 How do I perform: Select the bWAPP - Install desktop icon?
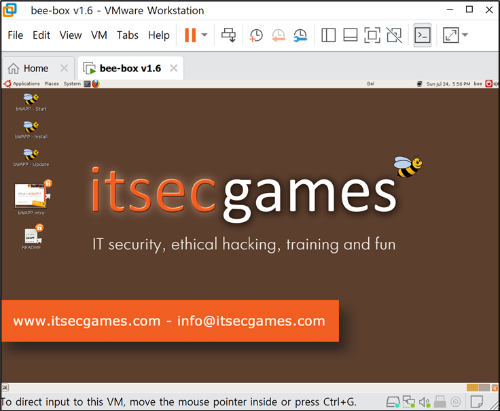(x=31, y=130)
